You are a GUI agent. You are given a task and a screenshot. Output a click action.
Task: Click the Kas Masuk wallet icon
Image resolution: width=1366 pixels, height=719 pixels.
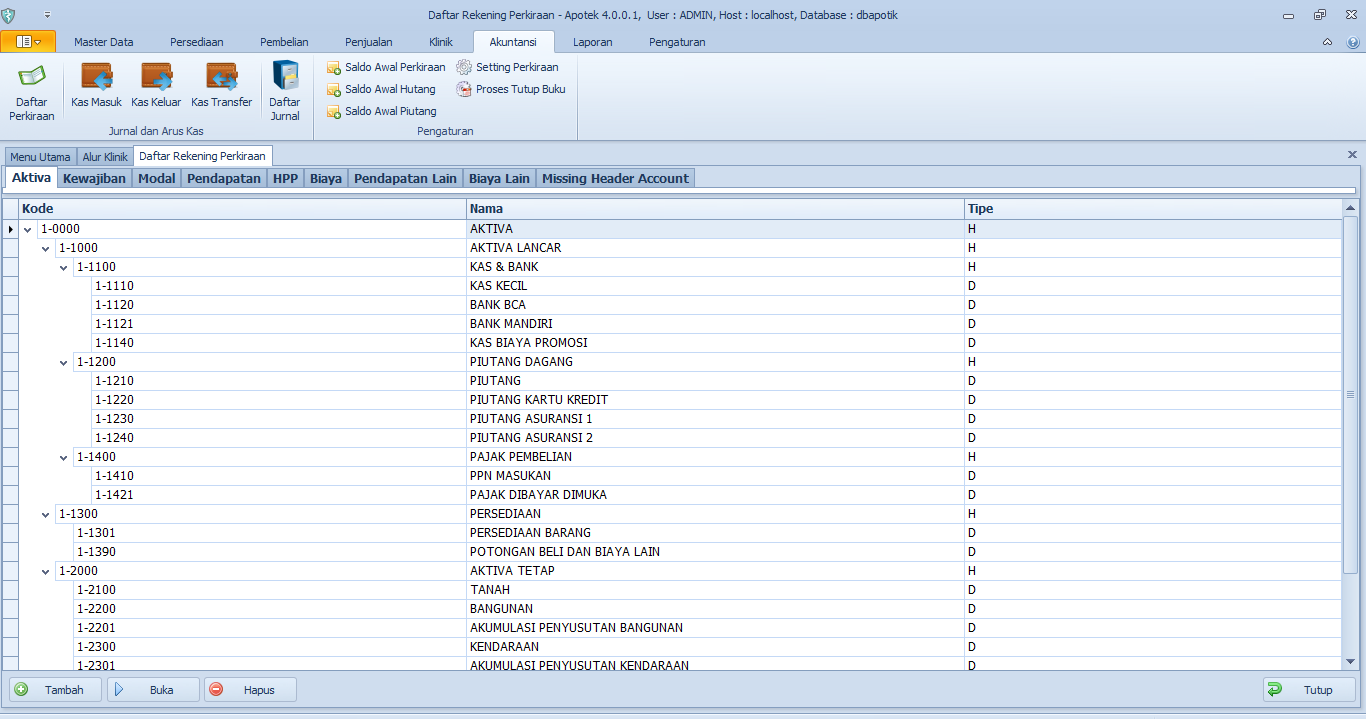[96, 76]
